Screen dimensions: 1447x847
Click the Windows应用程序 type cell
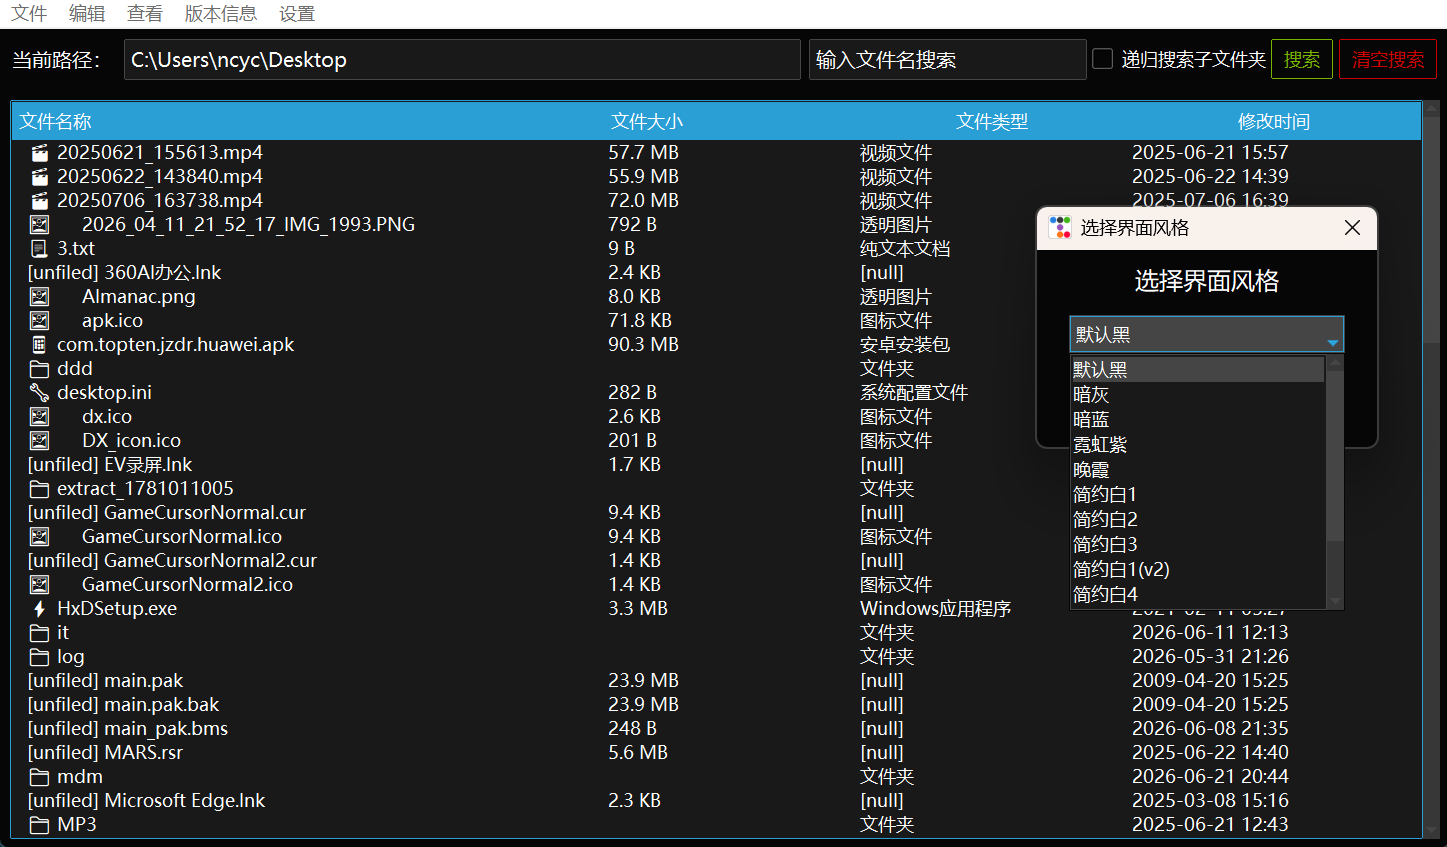(935, 609)
